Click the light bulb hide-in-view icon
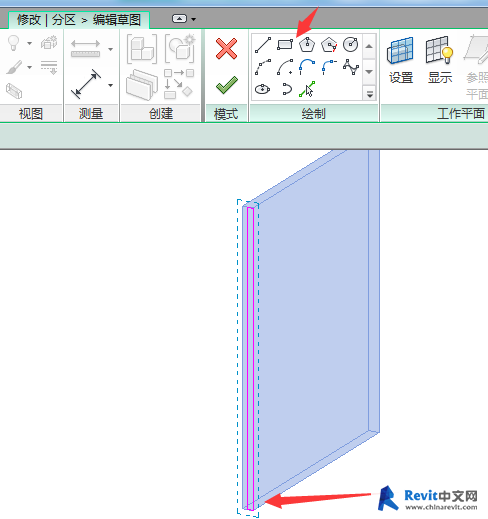Image resolution: width=488 pixels, height=519 pixels. (x=13, y=43)
